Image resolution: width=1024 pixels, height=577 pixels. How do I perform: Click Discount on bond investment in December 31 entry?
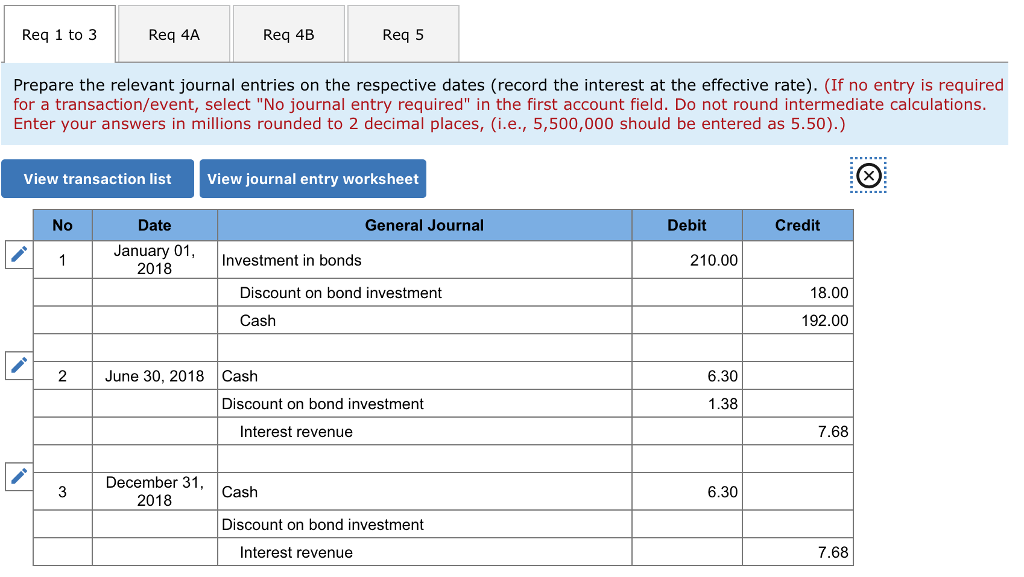pos(424,524)
